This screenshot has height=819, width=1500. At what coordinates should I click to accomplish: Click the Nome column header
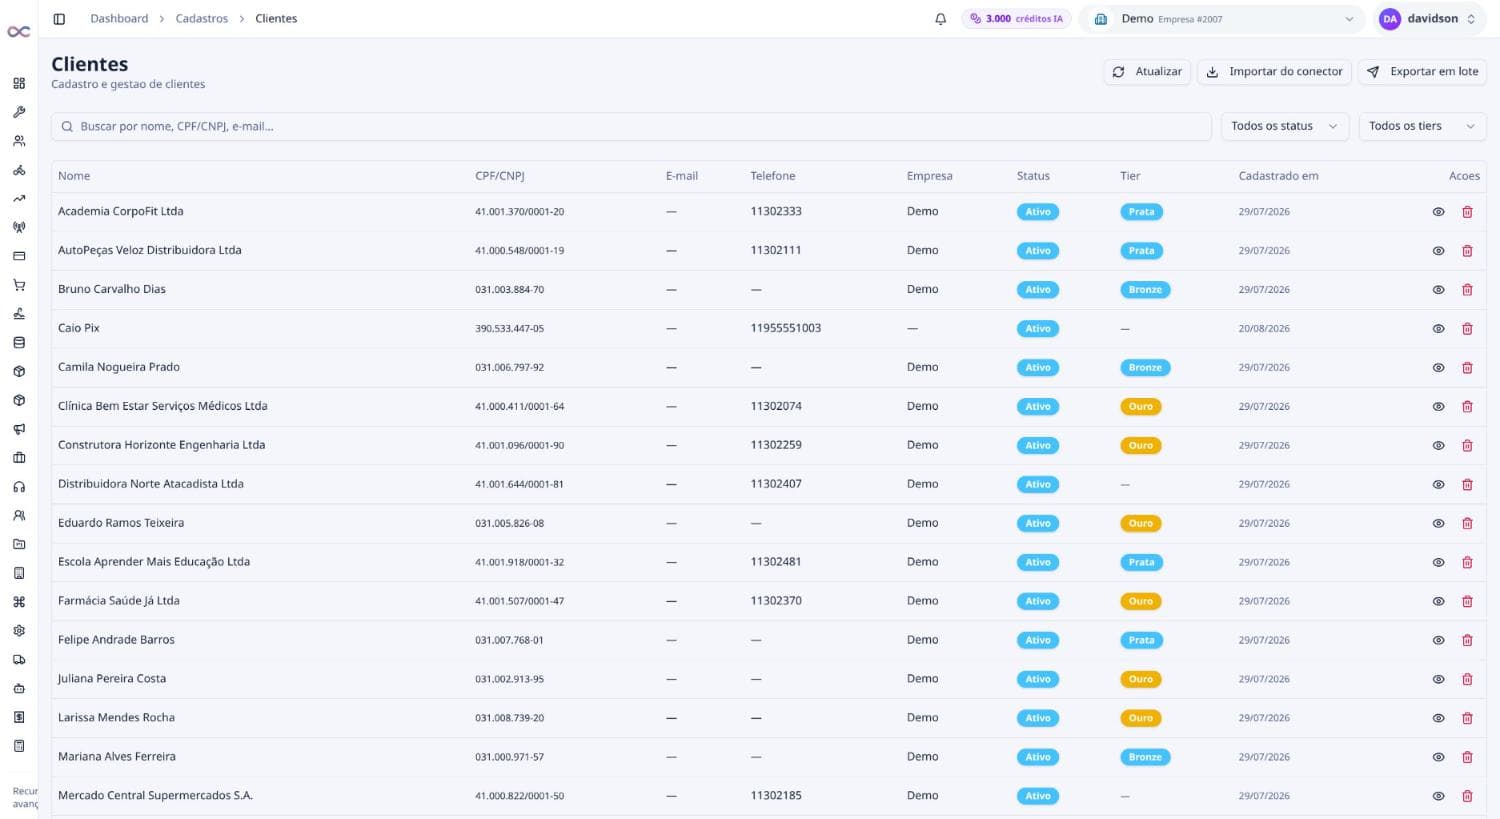[74, 176]
